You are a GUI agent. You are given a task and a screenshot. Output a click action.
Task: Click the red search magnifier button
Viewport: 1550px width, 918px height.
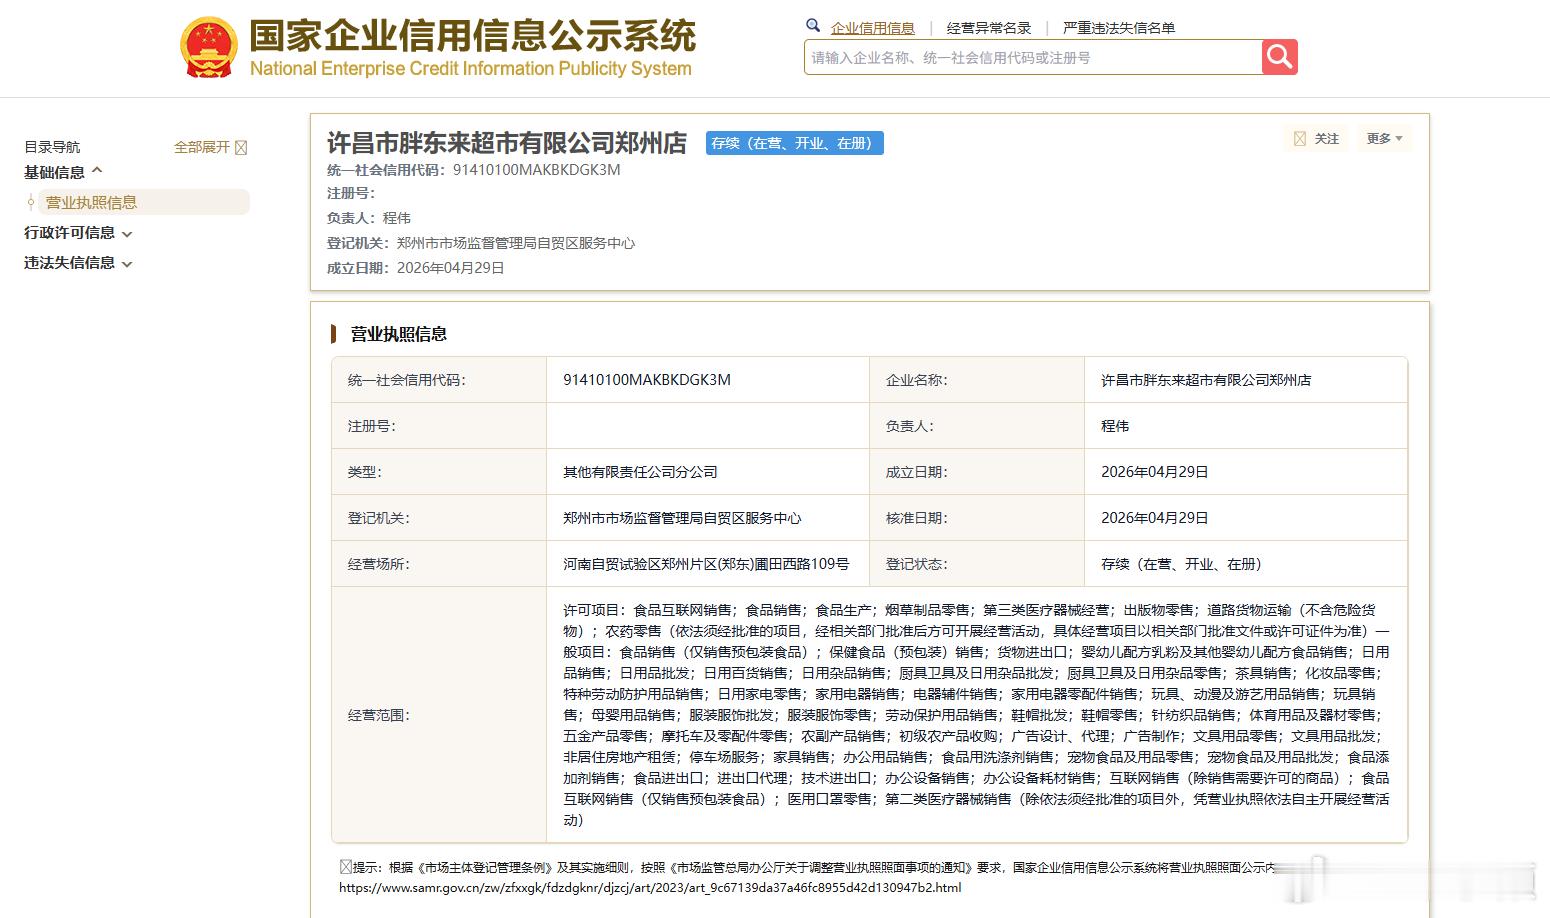[x=1279, y=57]
